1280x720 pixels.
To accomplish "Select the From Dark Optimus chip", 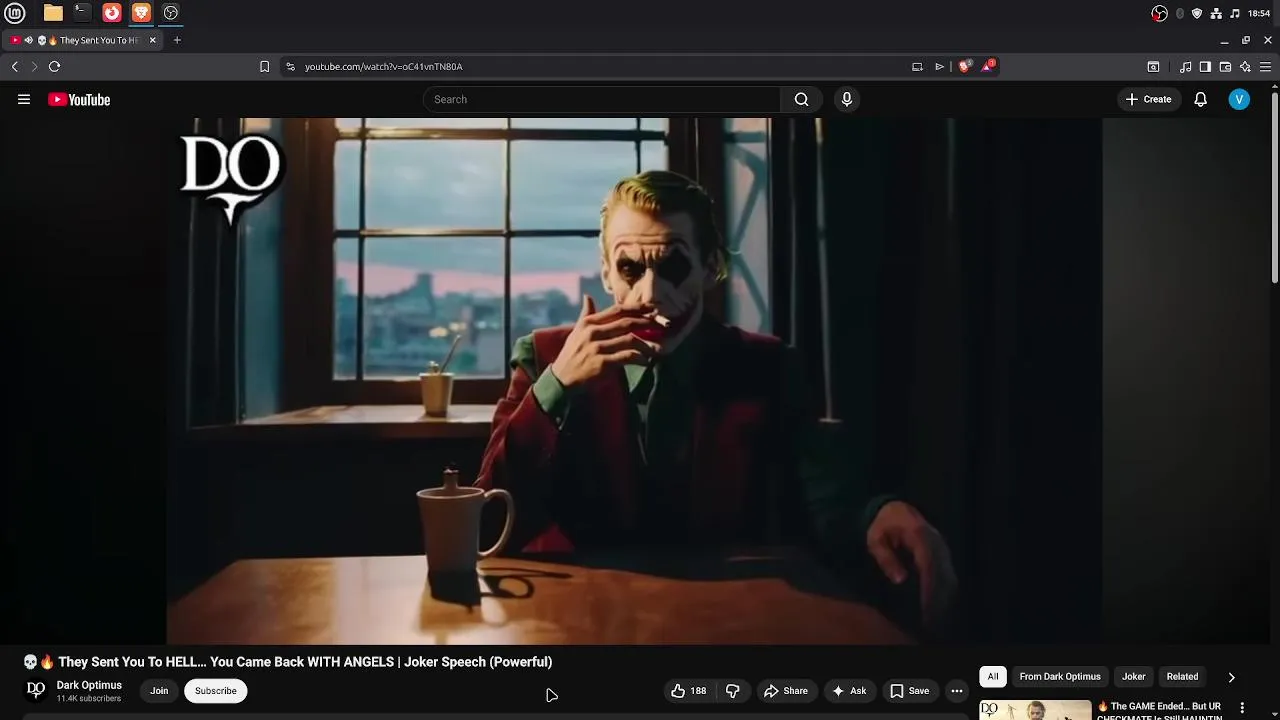I will point(1060,677).
